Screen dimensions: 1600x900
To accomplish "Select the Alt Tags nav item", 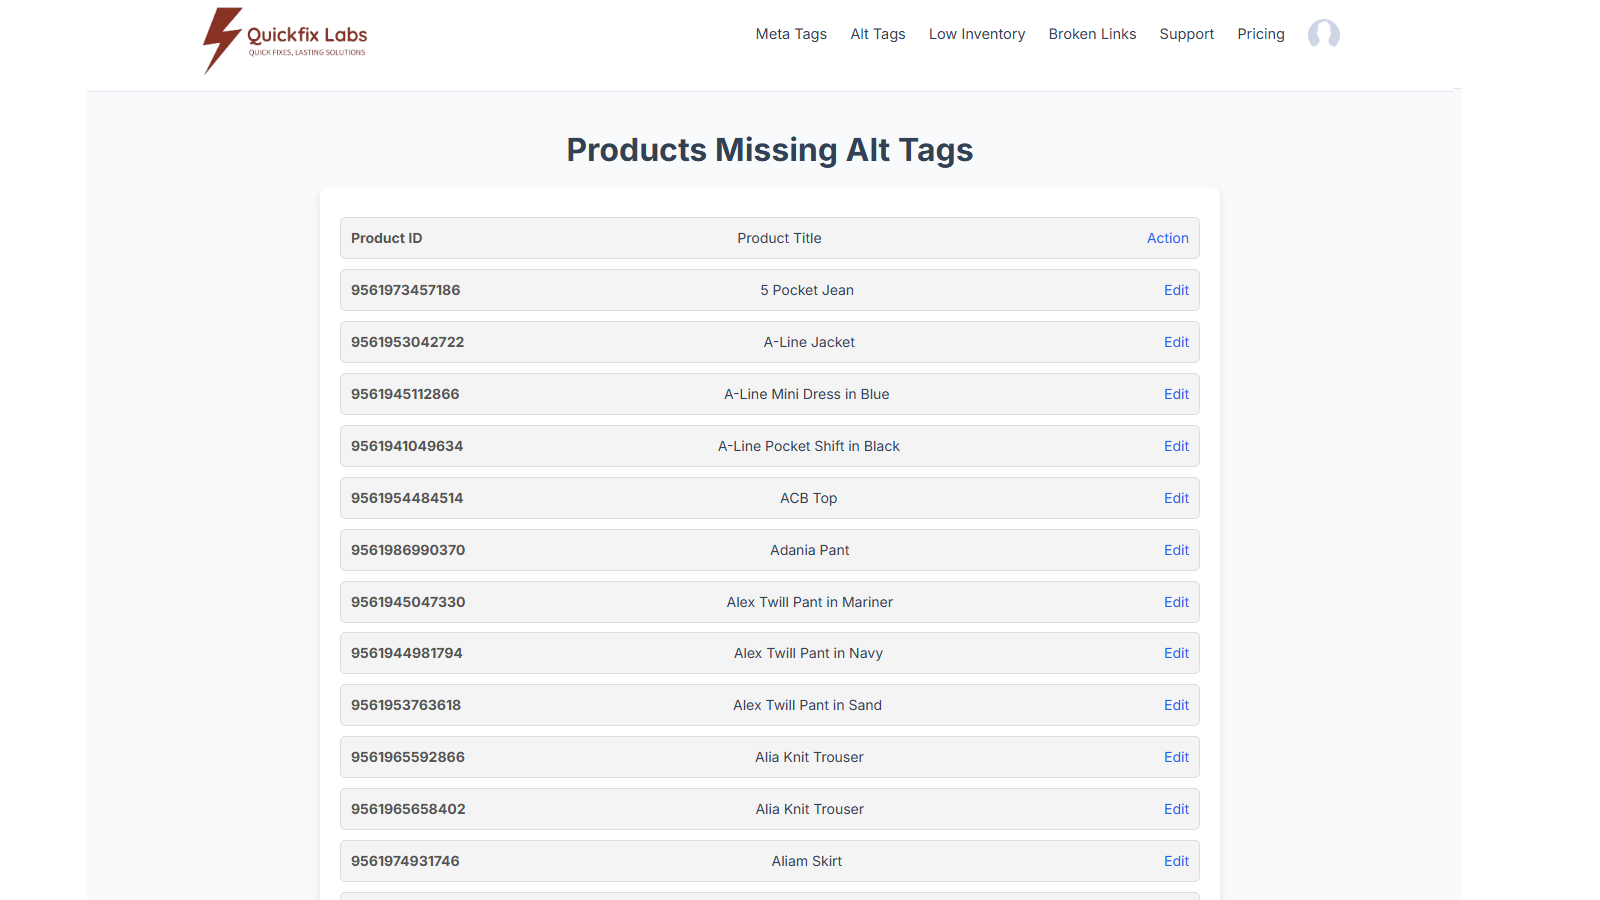I will (x=877, y=33).
